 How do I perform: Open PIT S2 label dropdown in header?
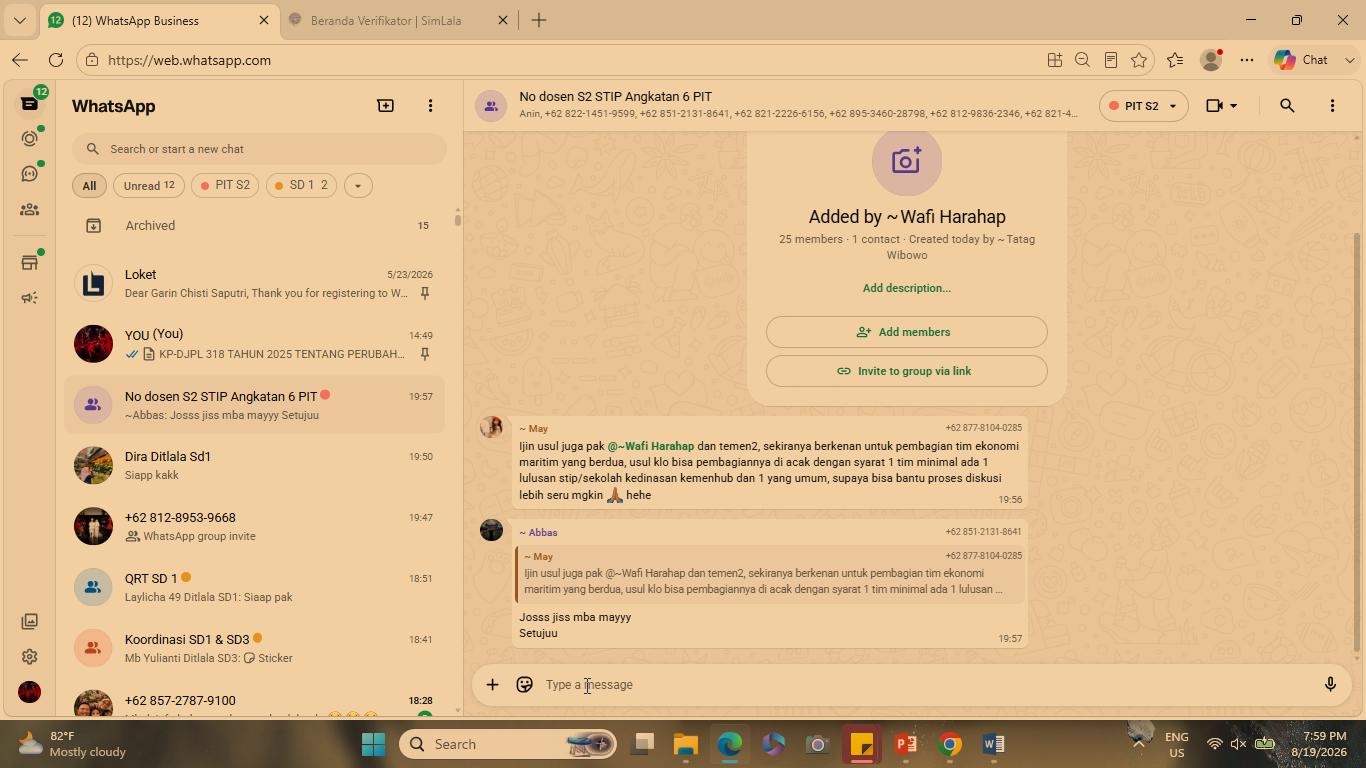click(1143, 106)
